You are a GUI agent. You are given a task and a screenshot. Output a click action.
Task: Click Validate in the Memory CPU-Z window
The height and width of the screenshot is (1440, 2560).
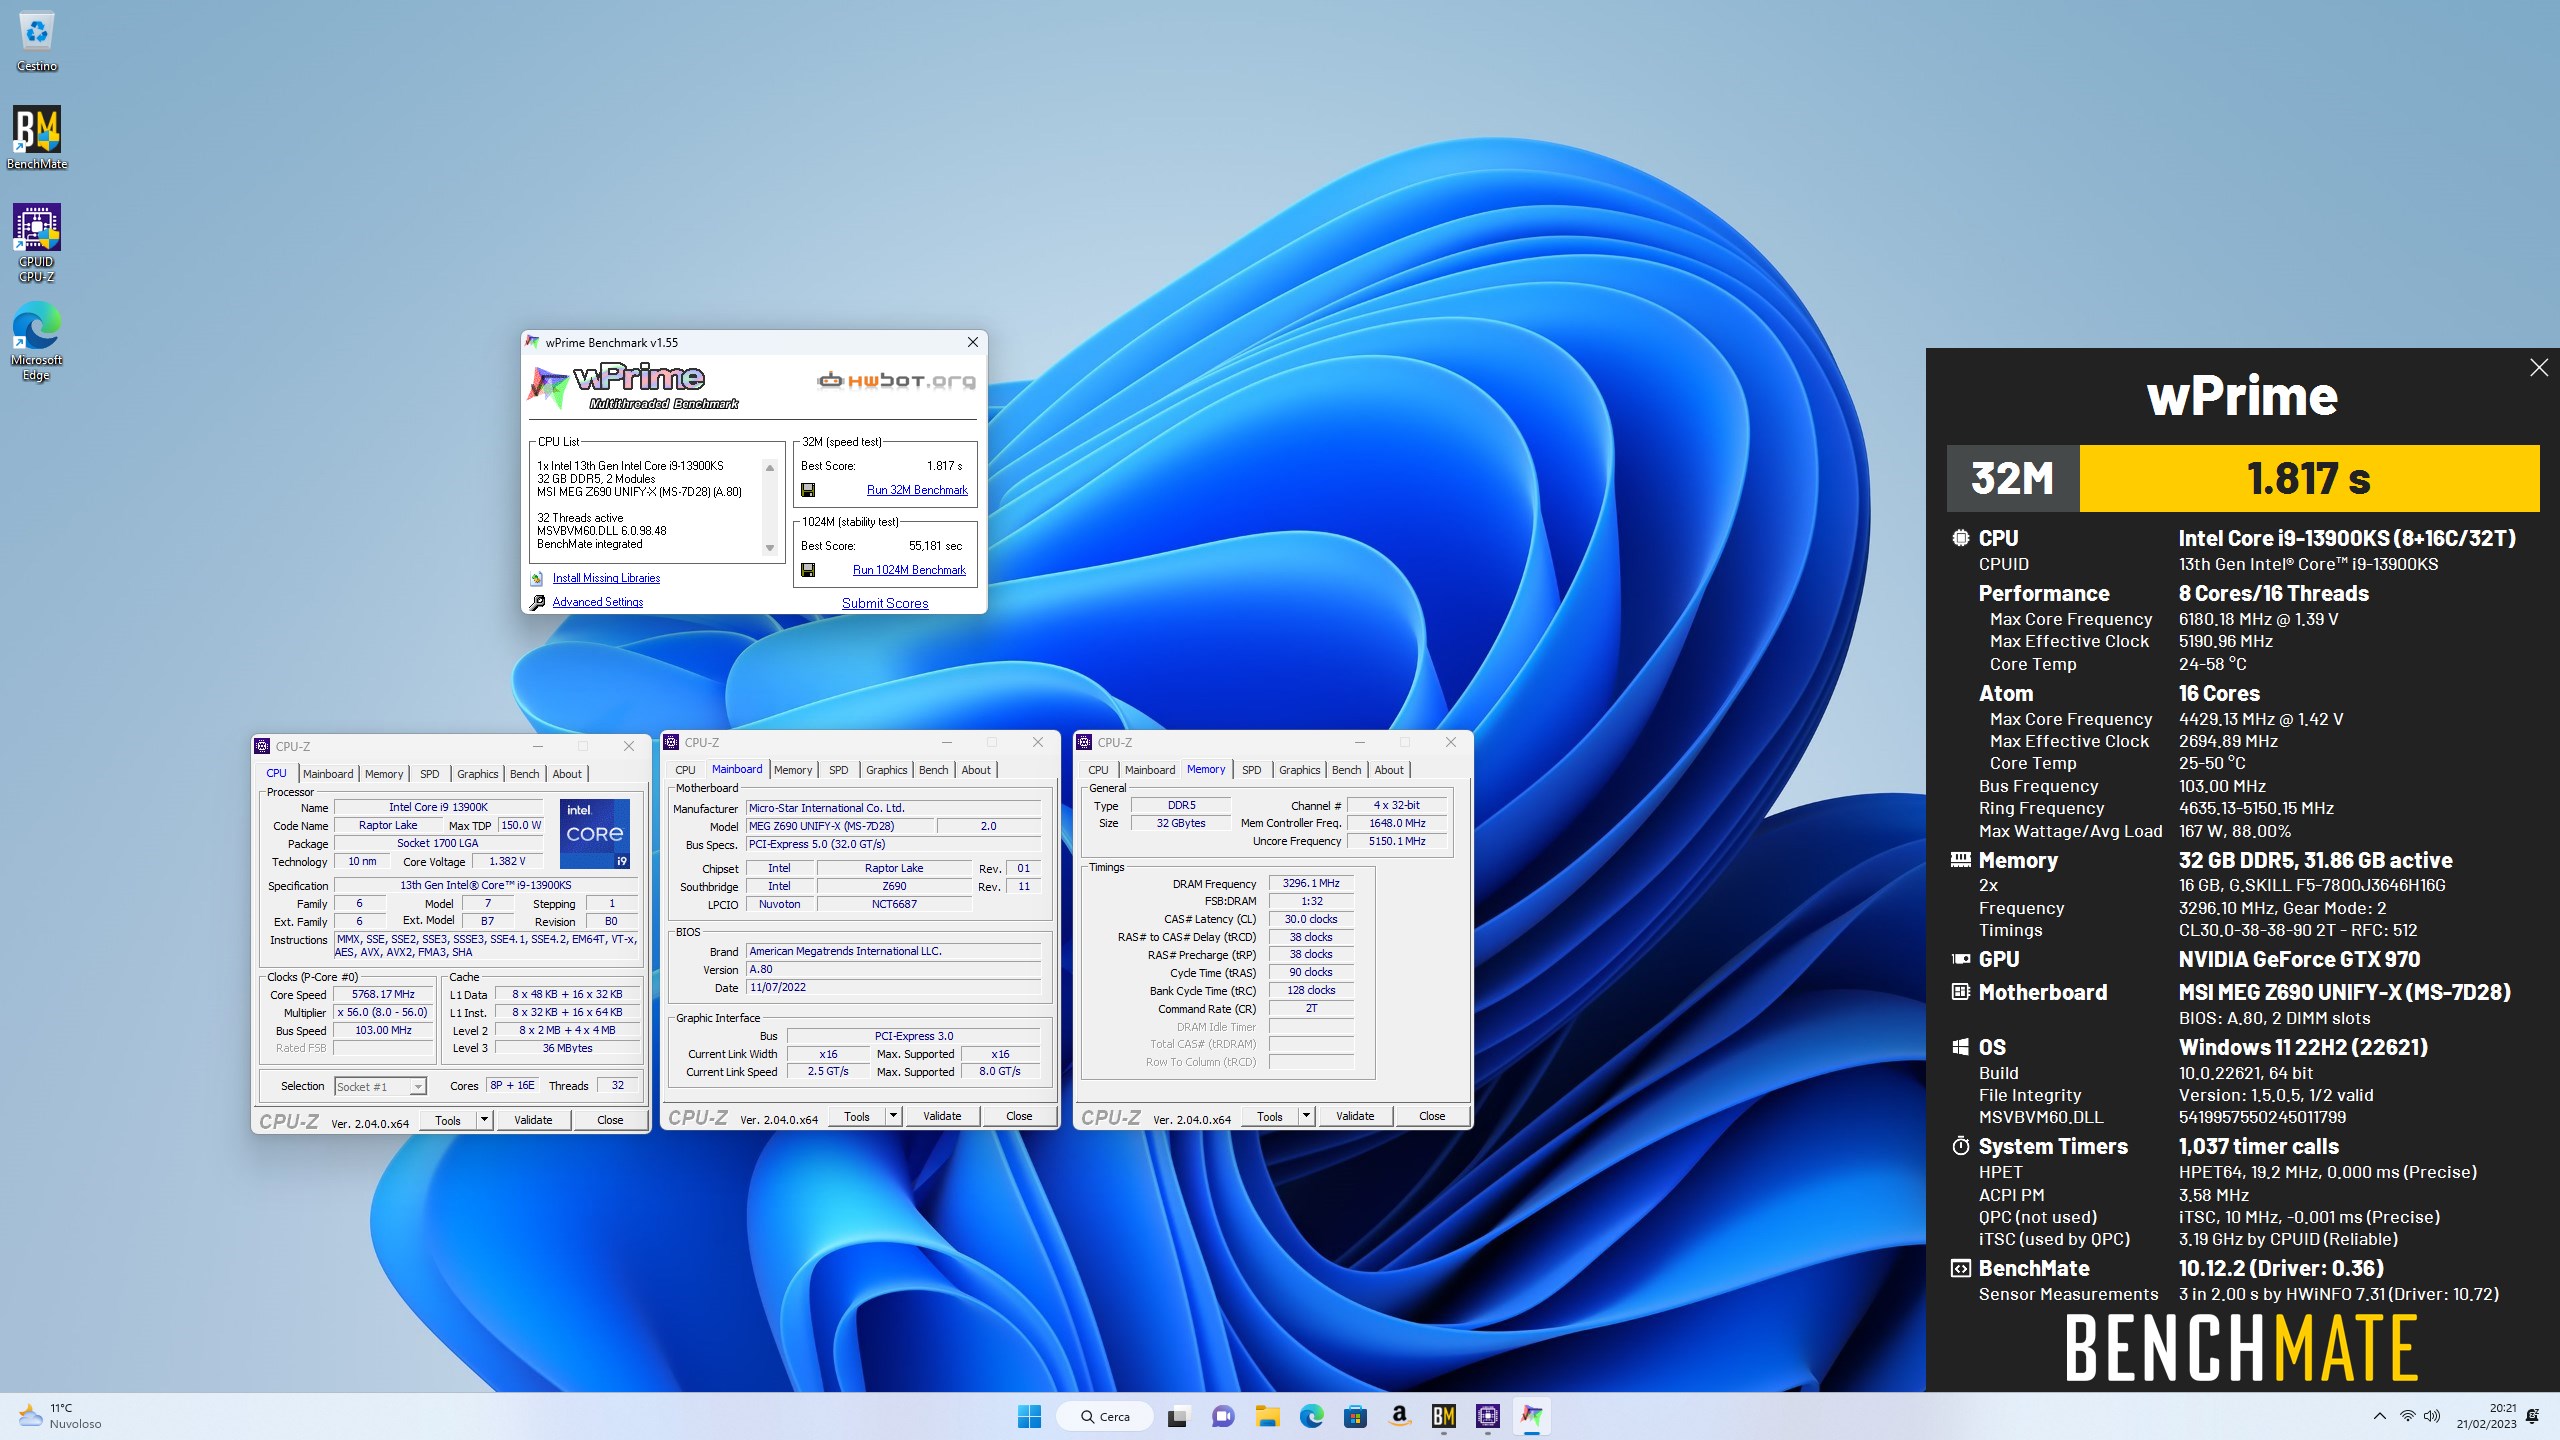tap(1355, 1116)
